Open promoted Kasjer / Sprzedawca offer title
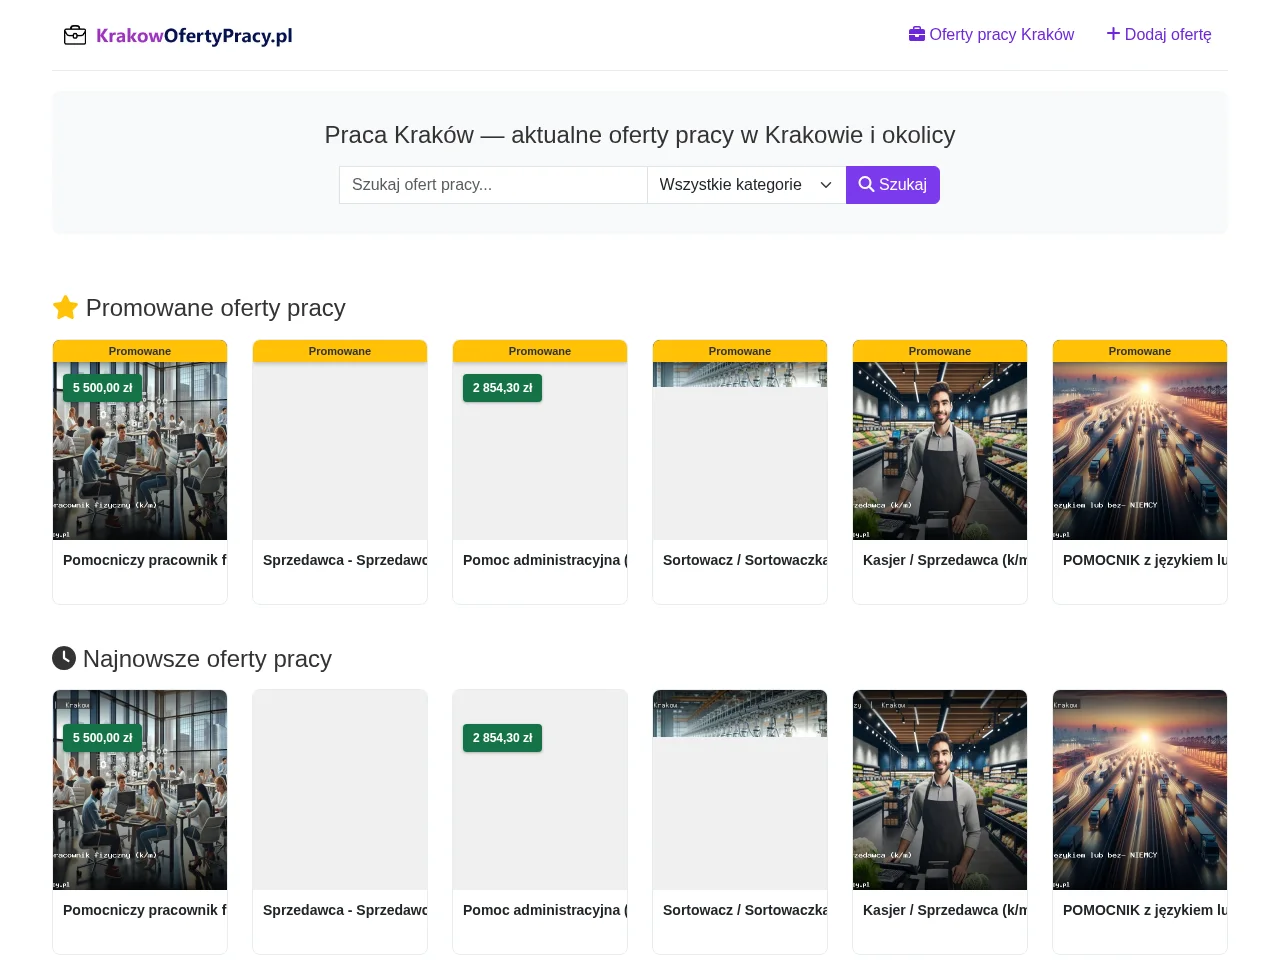Image resolution: width=1280 pixels, height=960 pixels. coord(945,560)
